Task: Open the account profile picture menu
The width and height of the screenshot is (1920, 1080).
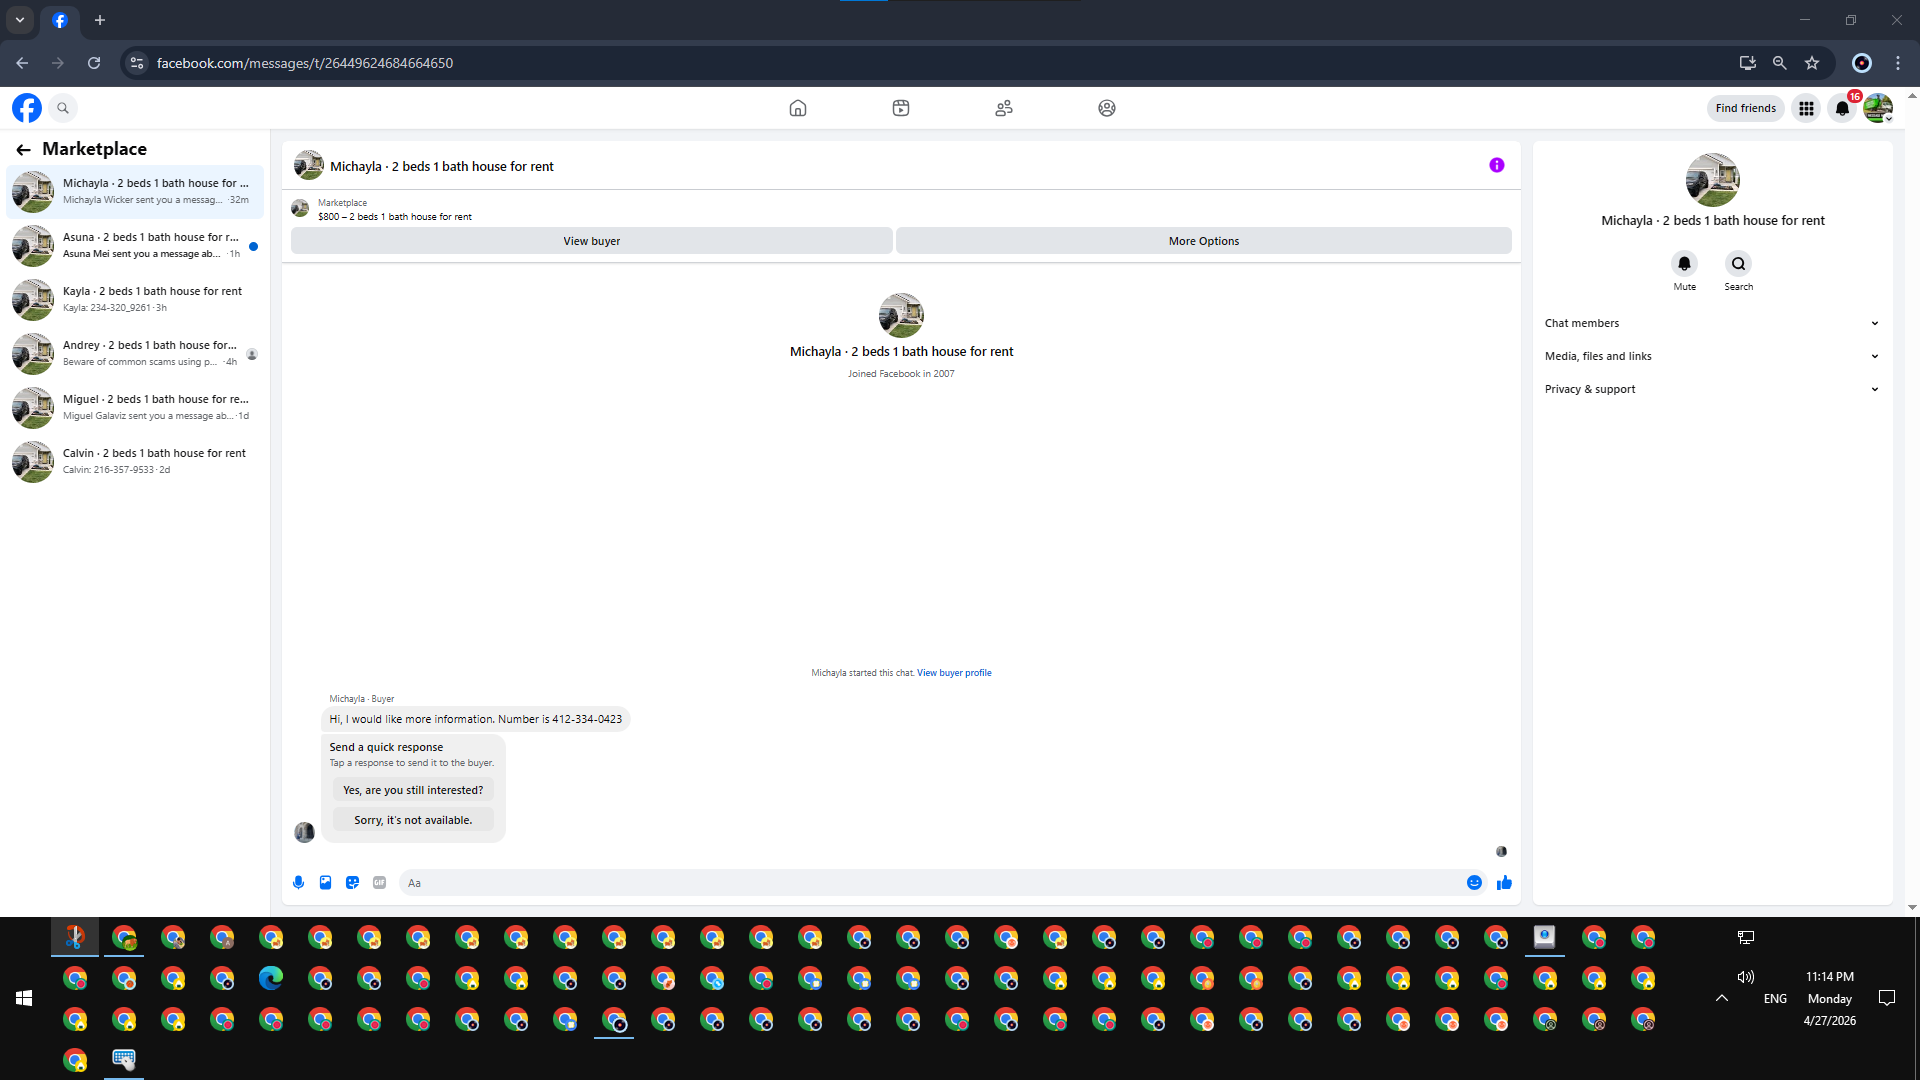Action: point(1878,108)
